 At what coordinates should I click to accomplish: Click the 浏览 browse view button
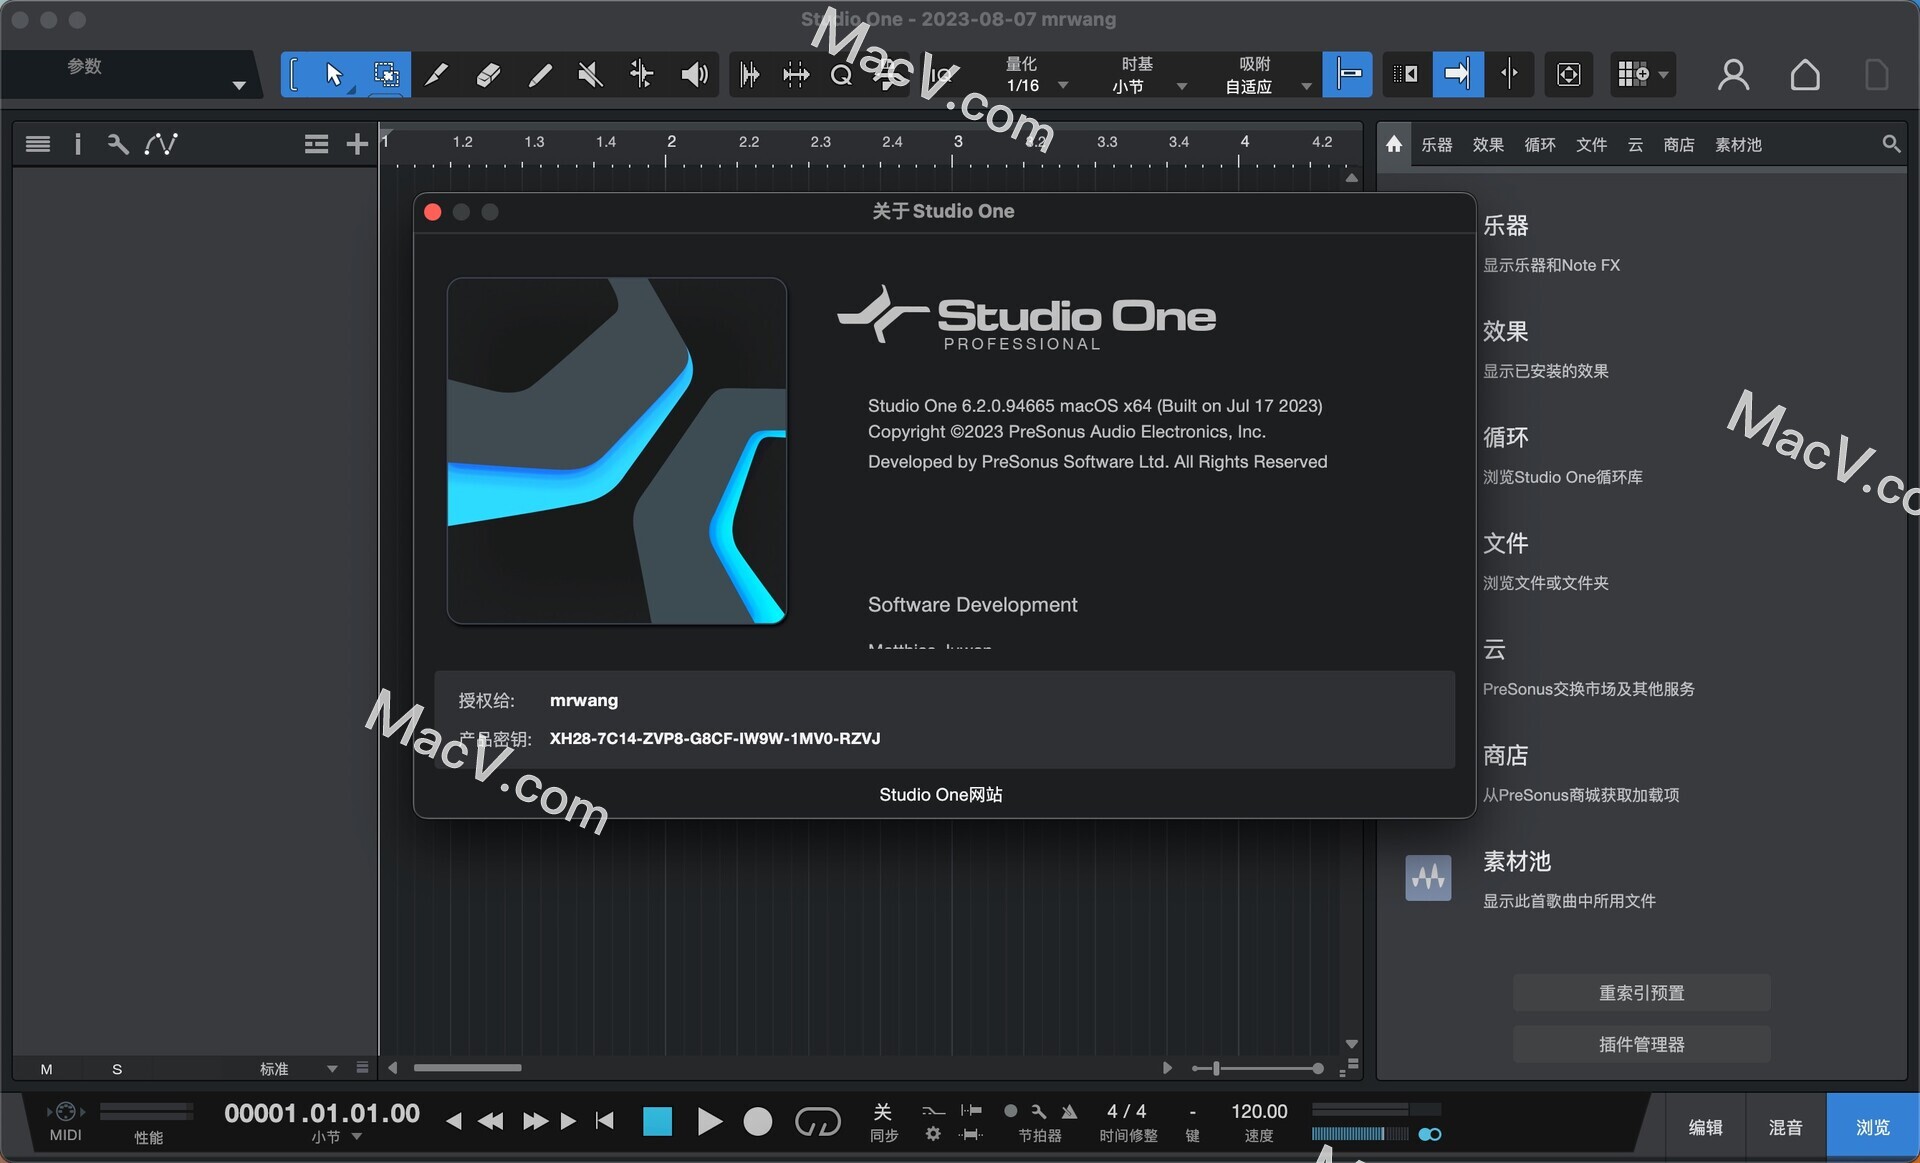click(x=1872, y=1127)
